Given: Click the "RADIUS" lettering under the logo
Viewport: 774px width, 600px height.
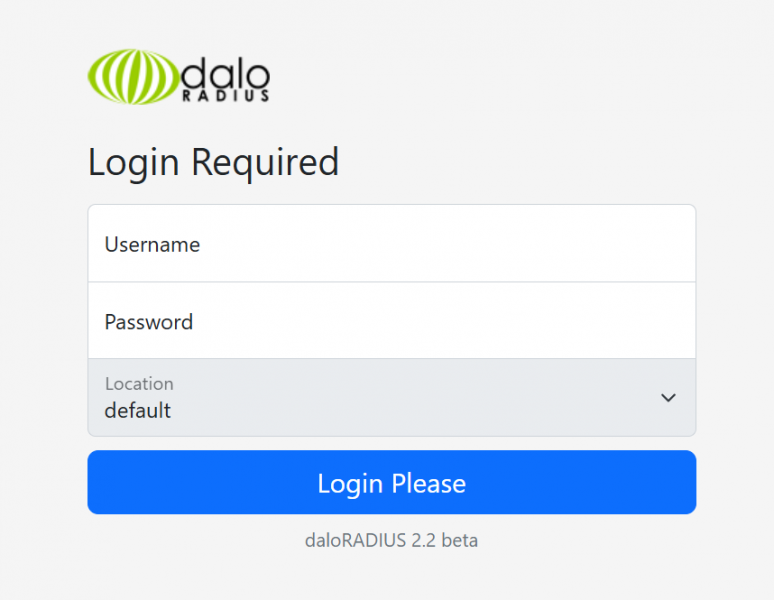Looking at the screenshot, I should [226, 95].
